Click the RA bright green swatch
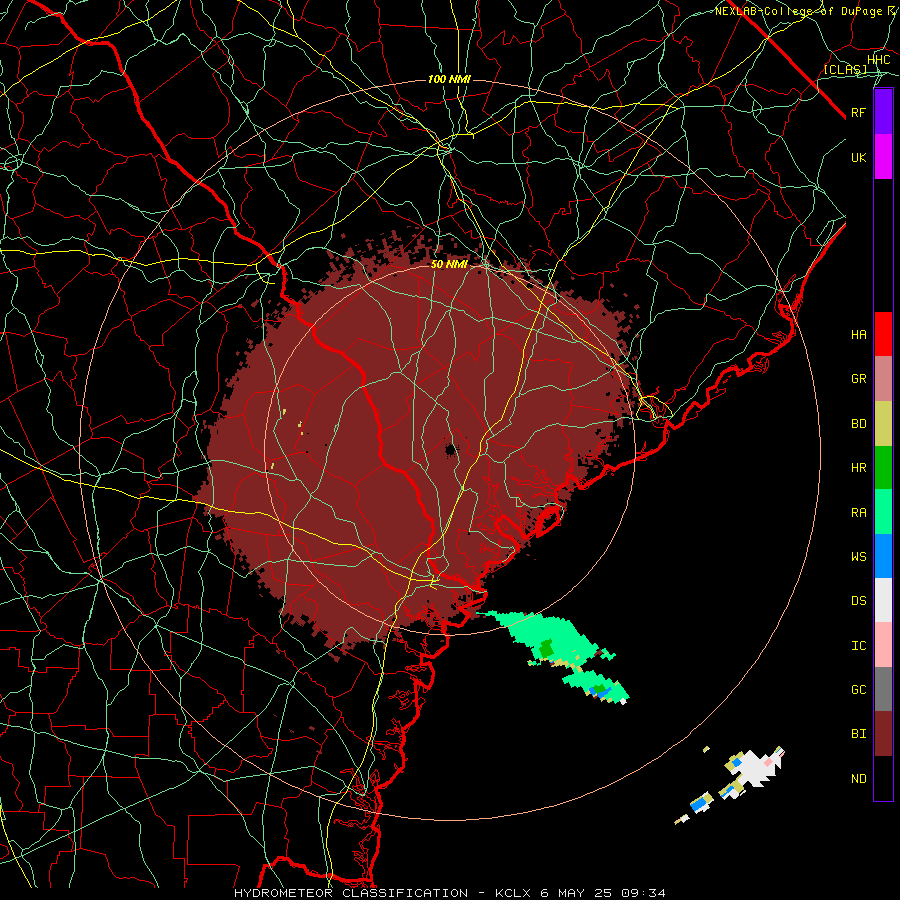This screenshot has width=900, height=900. 883,512
